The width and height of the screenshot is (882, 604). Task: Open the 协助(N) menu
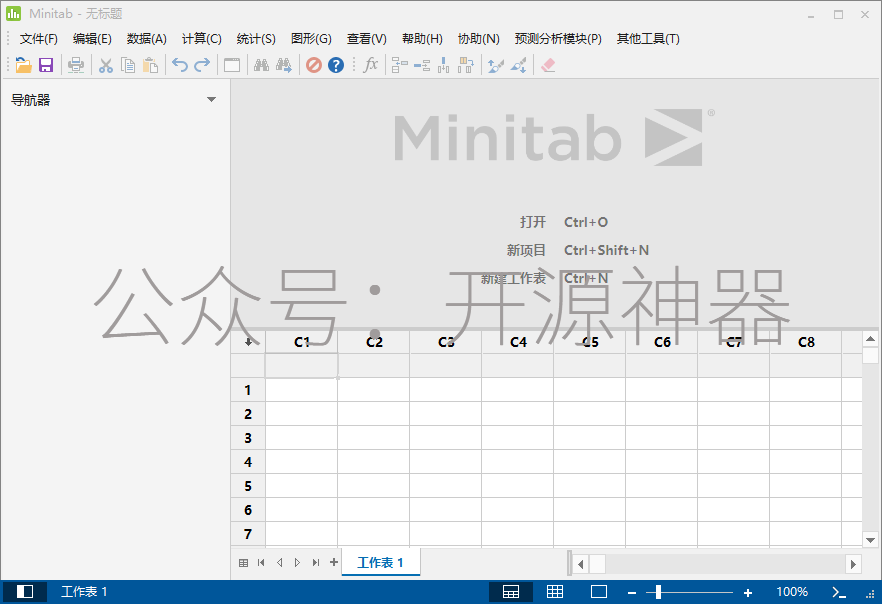pyautogui.click(x=479, y=38)
